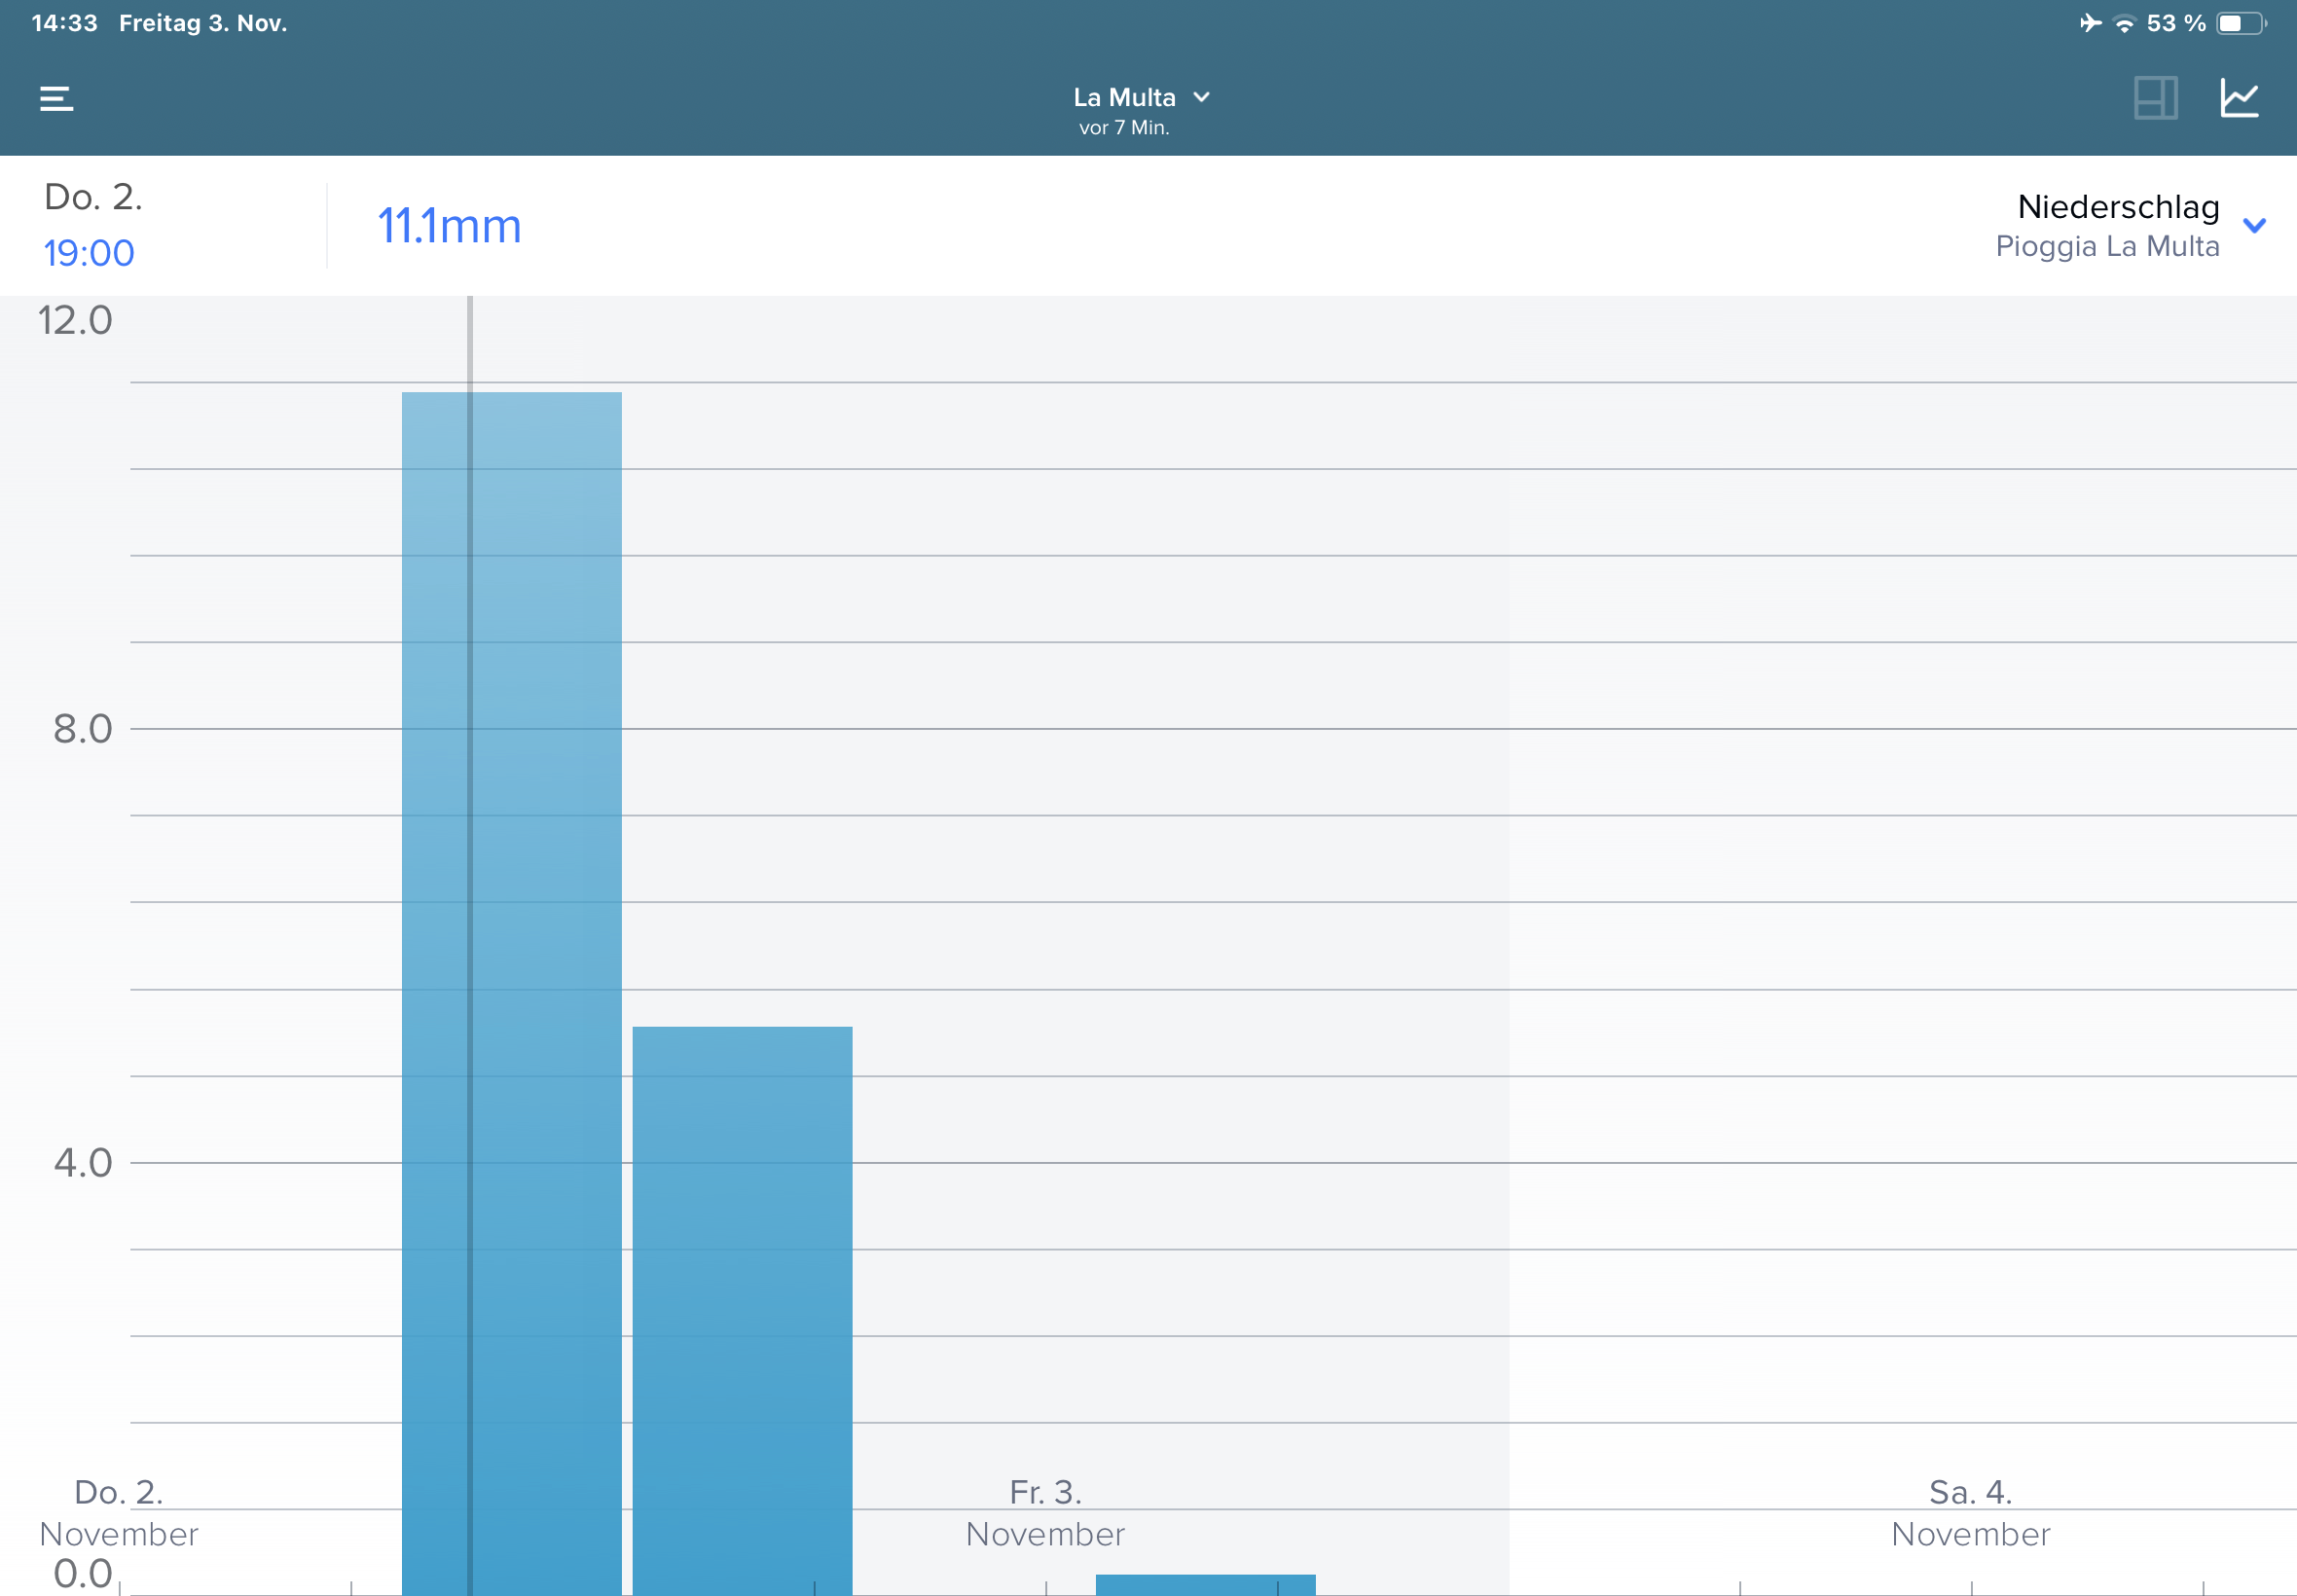Open the hamburger menu

click(x=56, y=98)
